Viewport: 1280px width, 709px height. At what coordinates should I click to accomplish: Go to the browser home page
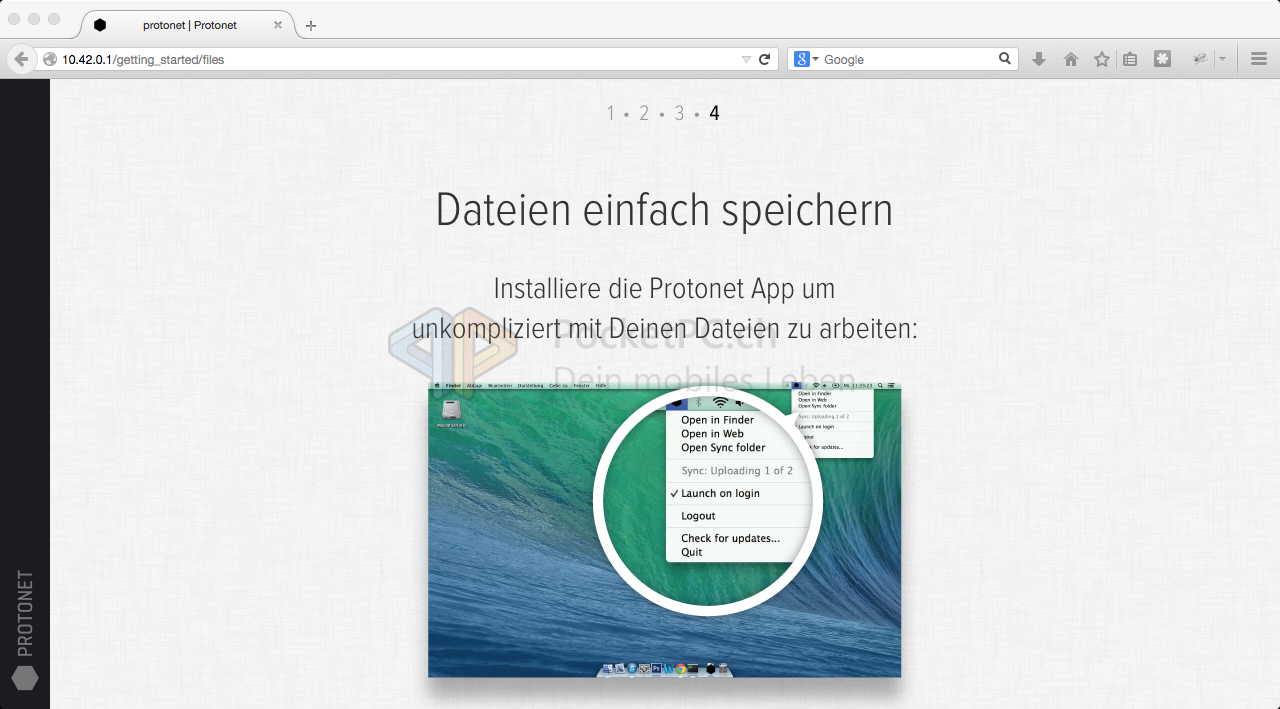(x=1070, y=59)
